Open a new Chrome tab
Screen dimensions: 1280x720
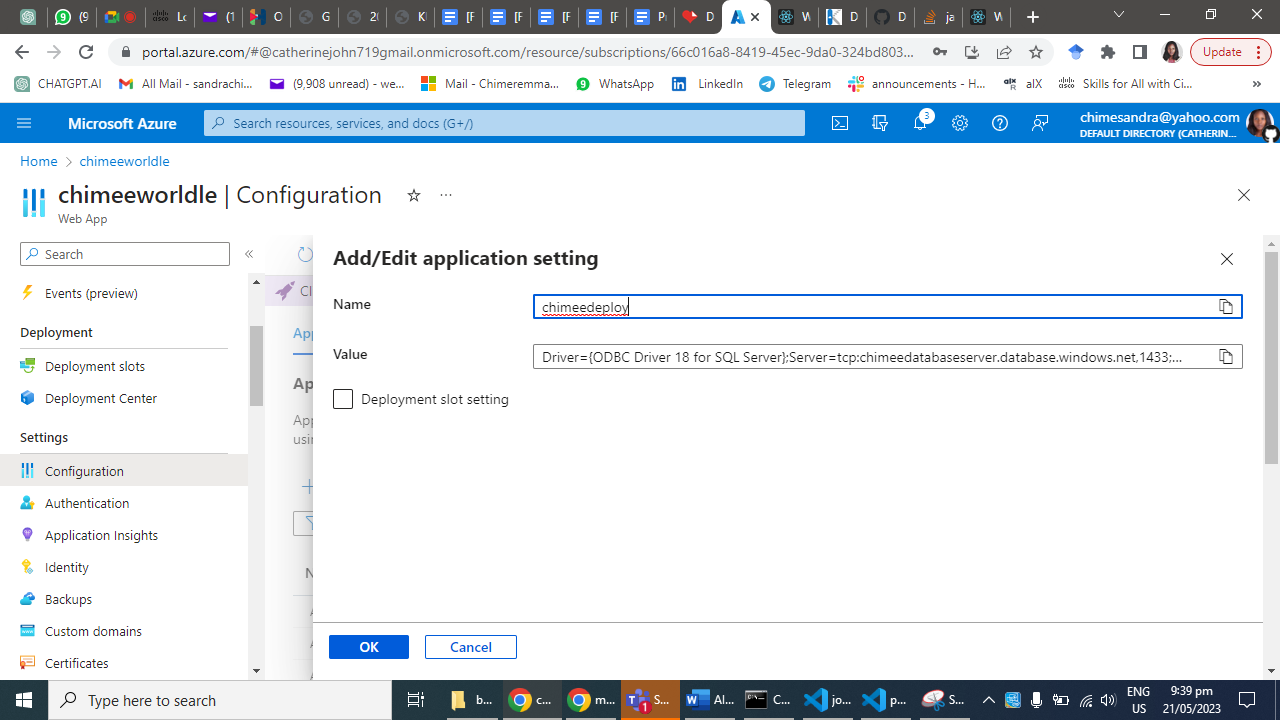coord(1033,17)
